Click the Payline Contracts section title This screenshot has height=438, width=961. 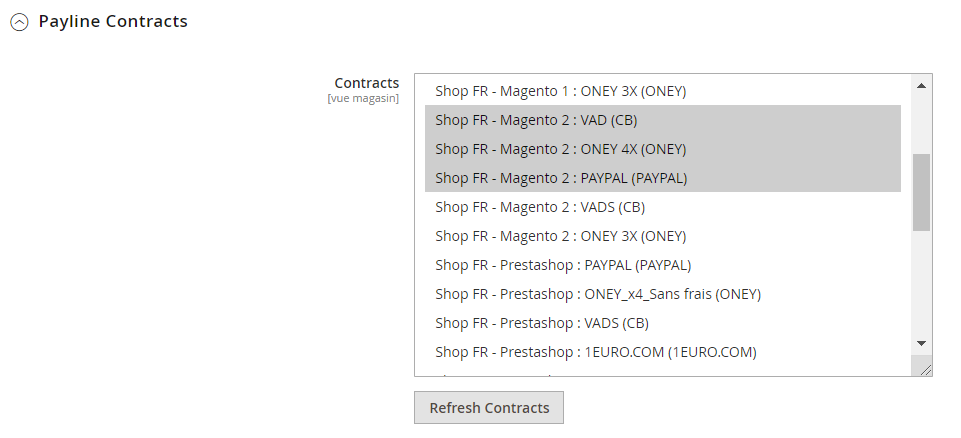click(x=113, y=21)
